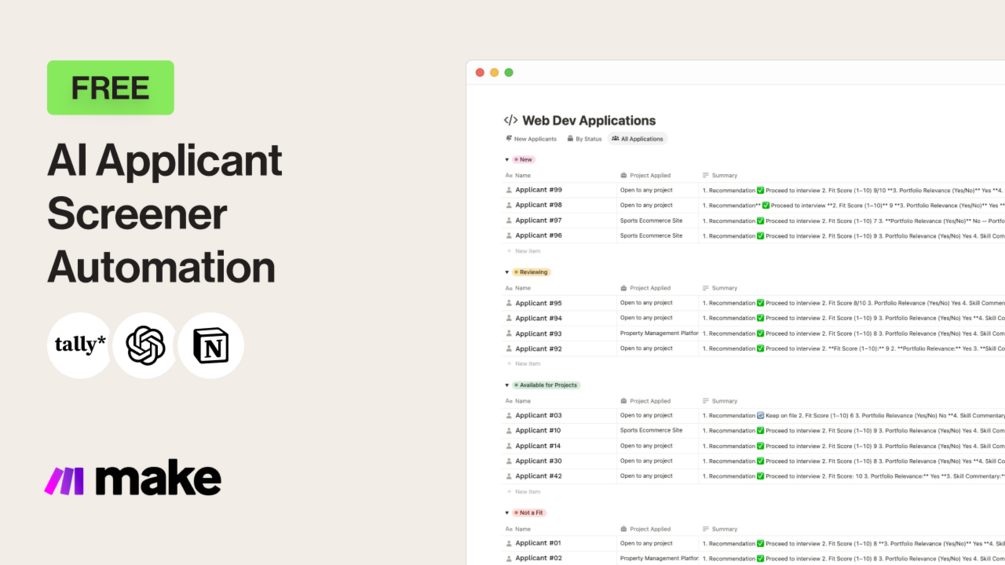Click the Available for Projects status tag
This screenshot has height=565, width=1005.
(x=546, y=385)
